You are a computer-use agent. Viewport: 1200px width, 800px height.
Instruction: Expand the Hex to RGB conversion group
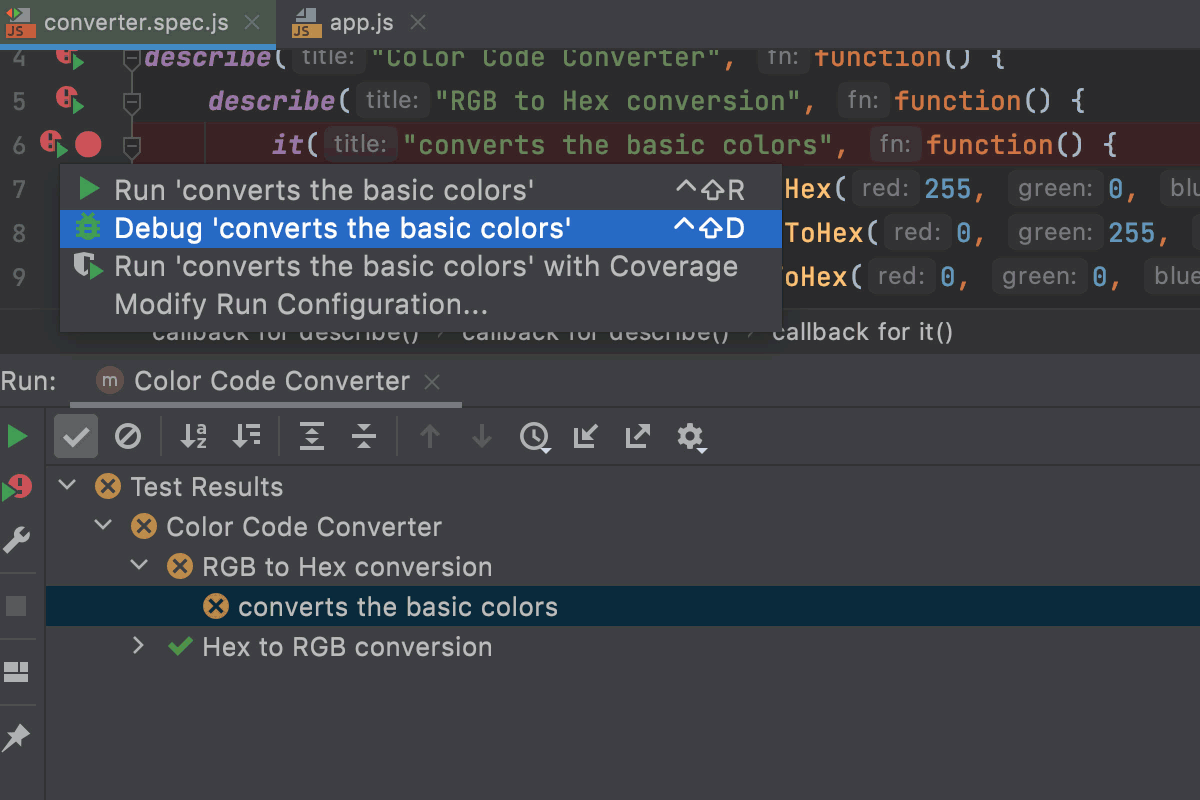[139, 646]
